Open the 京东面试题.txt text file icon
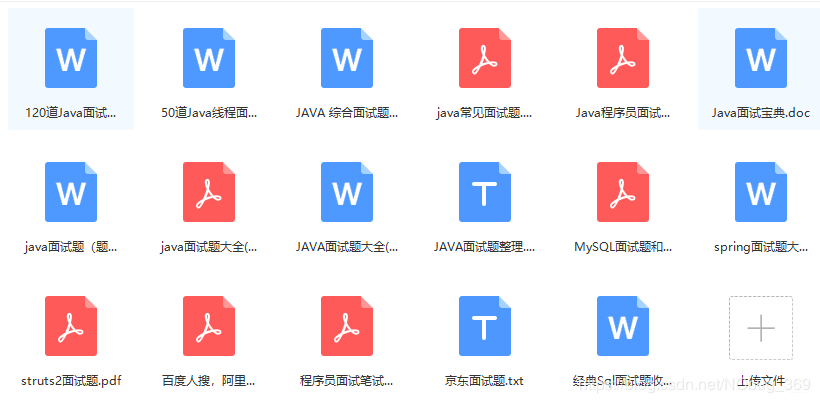820x403 pixels. point(485,326)
